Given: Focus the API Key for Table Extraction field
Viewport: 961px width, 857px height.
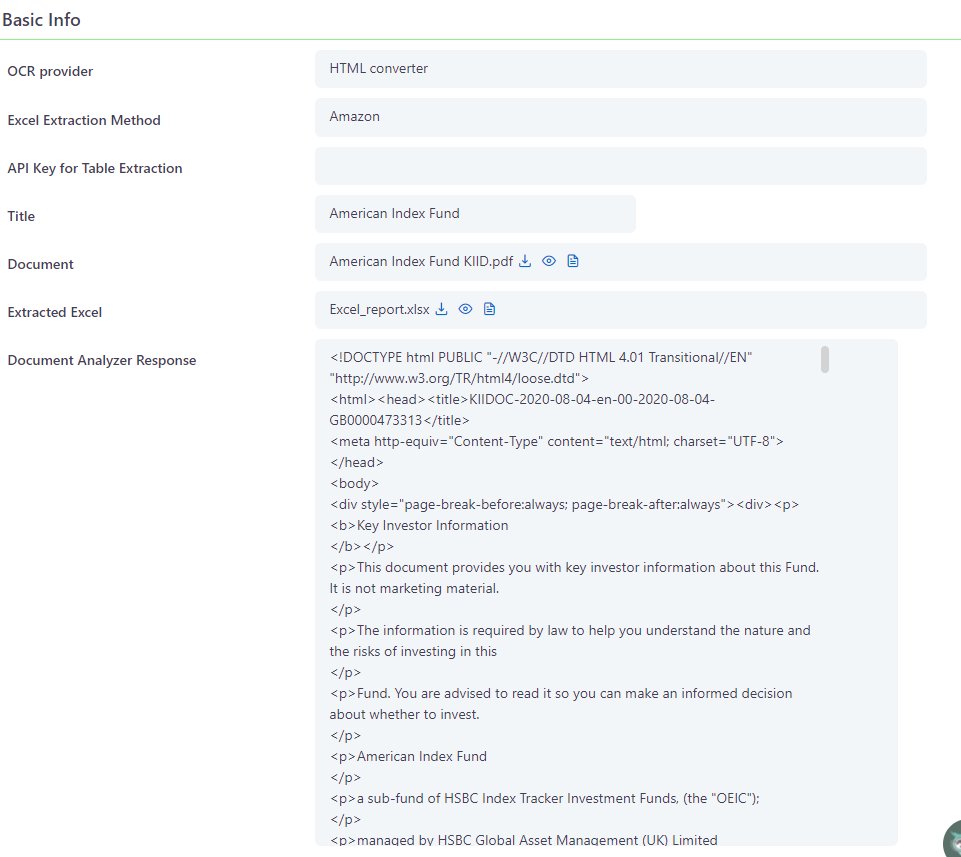Looking at the screenshot, I should 620,165.
